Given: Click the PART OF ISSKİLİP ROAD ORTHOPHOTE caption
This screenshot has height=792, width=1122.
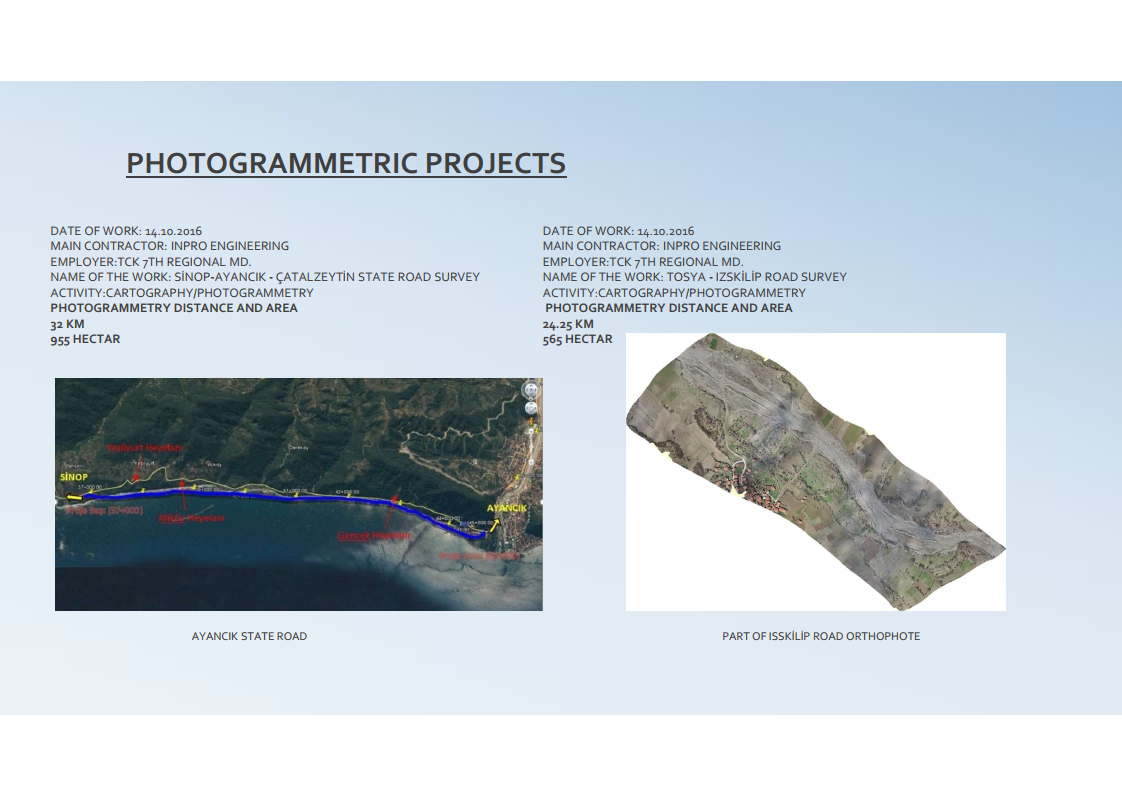Looking at the screenshot, I should coord(821,636).
